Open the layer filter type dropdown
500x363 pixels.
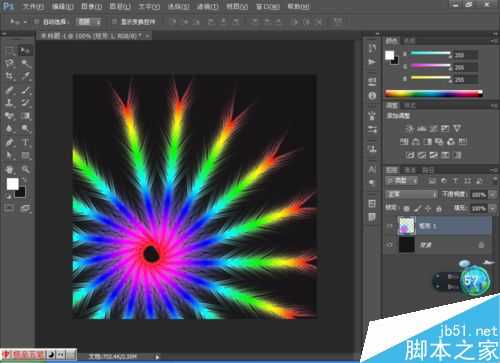[x=402, y=181]
